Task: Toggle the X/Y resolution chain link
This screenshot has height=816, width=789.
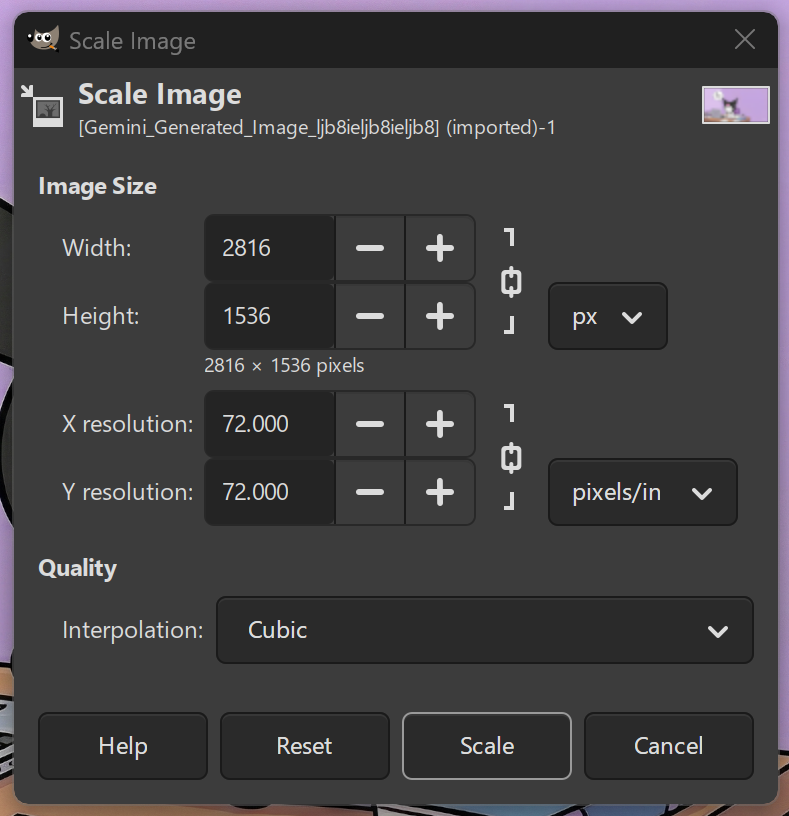Action: pos(511,458)
